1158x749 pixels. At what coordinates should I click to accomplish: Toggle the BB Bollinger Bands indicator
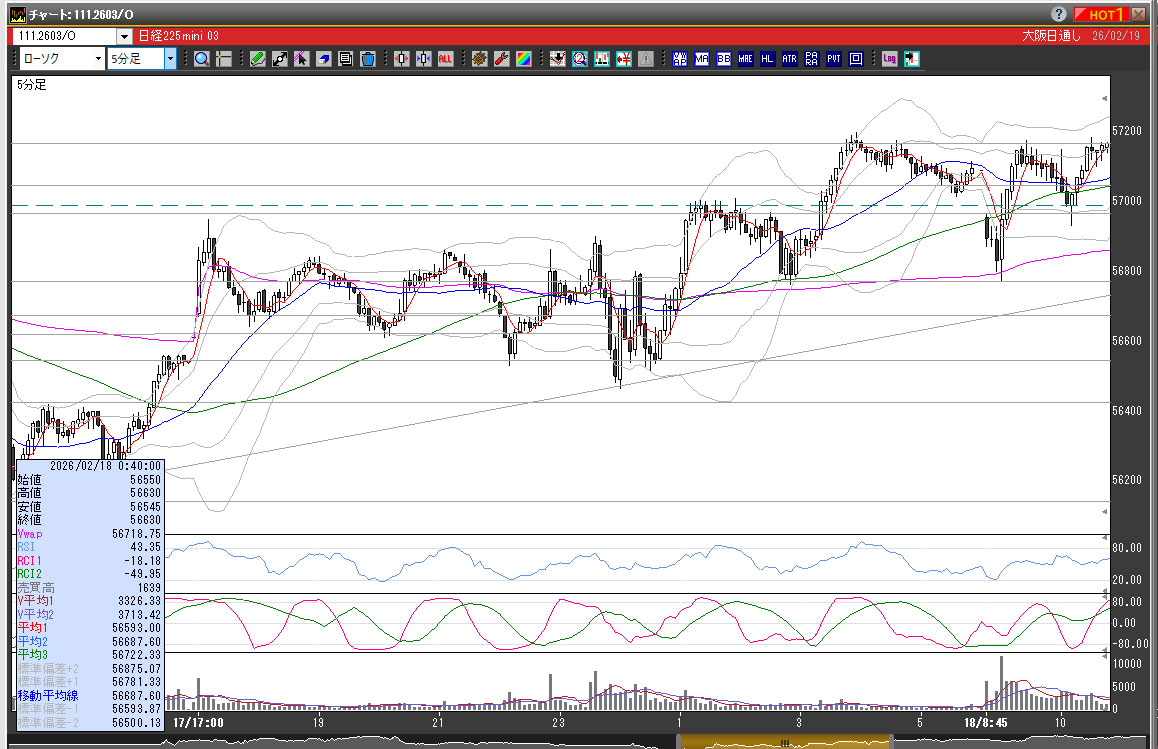(723, 59)
